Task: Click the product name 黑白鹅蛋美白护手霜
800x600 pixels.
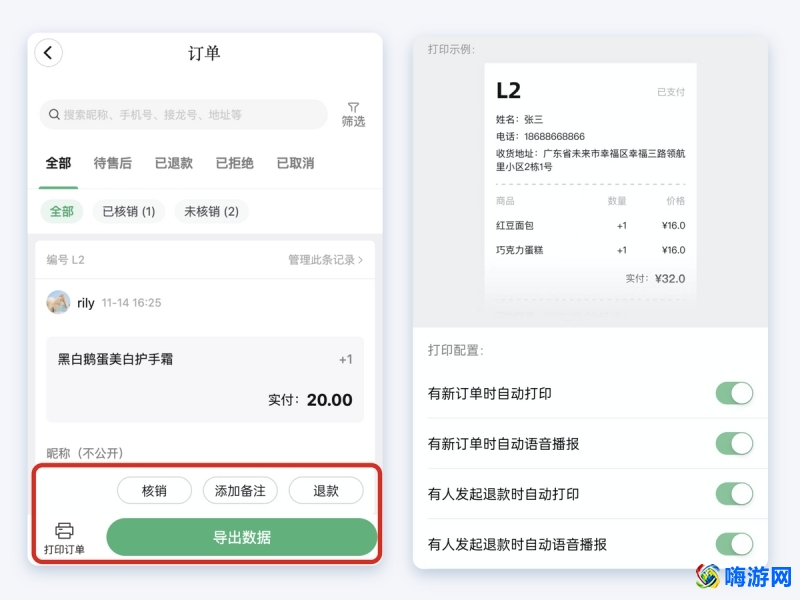Action: tap(115, 359)
